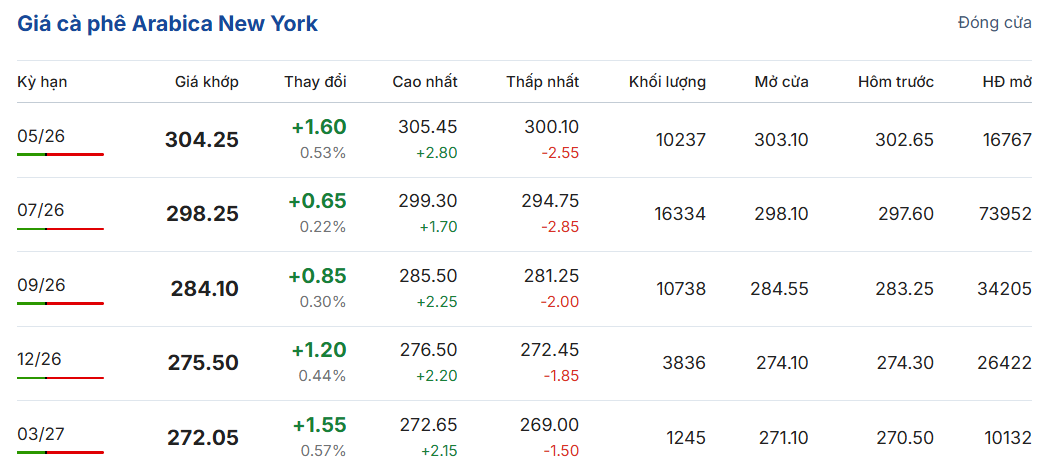The image size is (1056, 466).
Task: Click the +1.55 change value
Action: pos(320,425)
